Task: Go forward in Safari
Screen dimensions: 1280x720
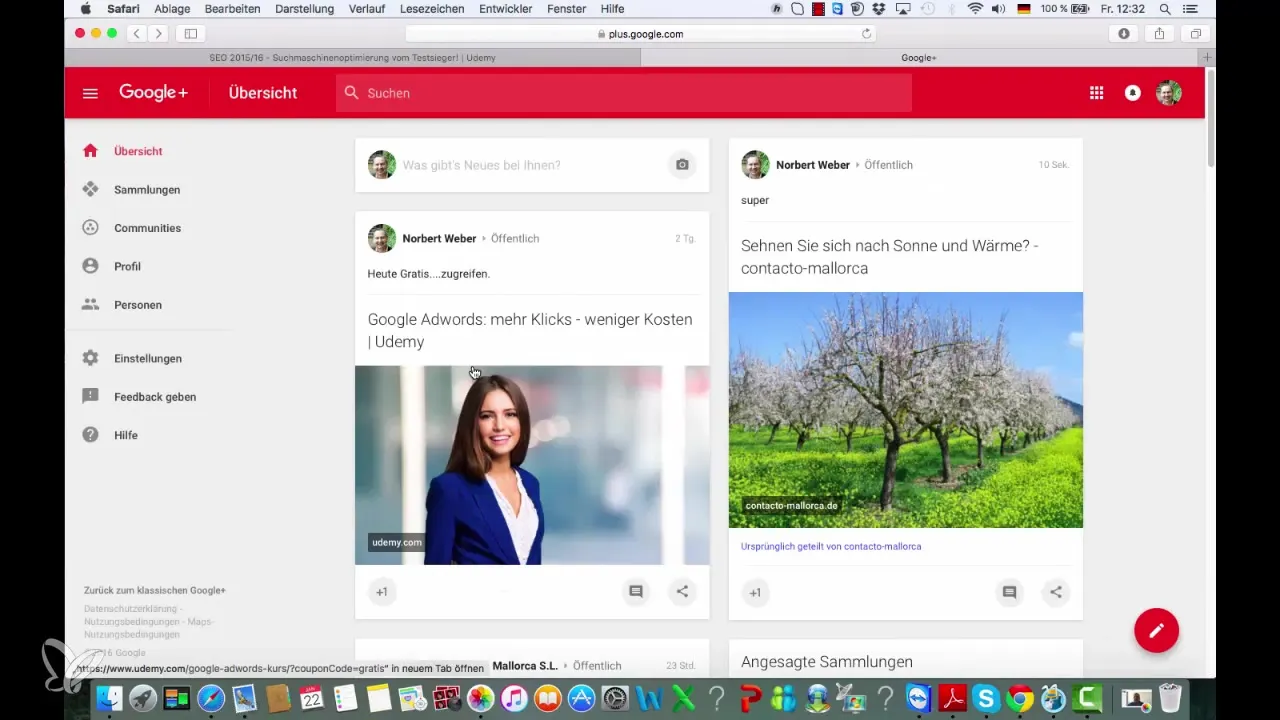Action: (x=158, y=33)
